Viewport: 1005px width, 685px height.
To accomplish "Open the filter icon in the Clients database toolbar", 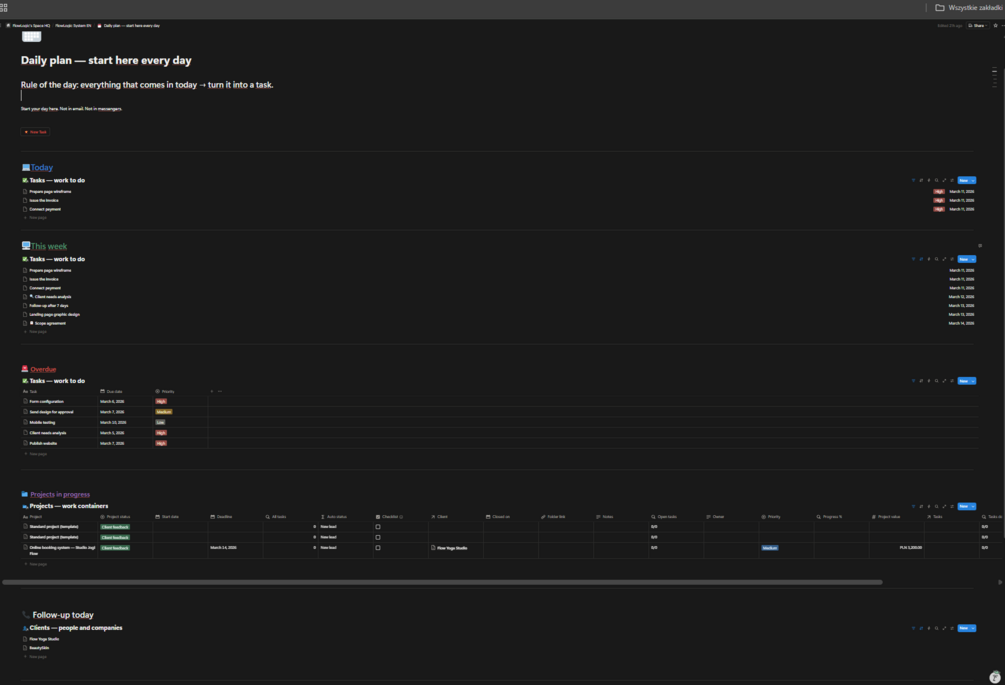I will coord(913,629).
